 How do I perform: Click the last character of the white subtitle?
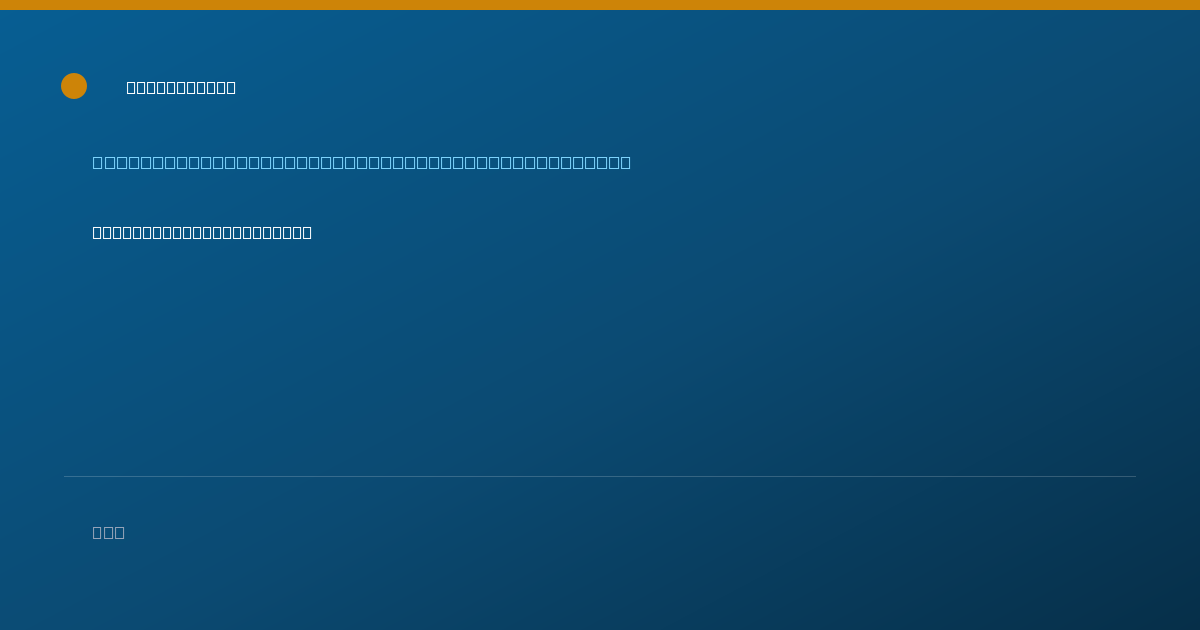click(x=306, y=233)
